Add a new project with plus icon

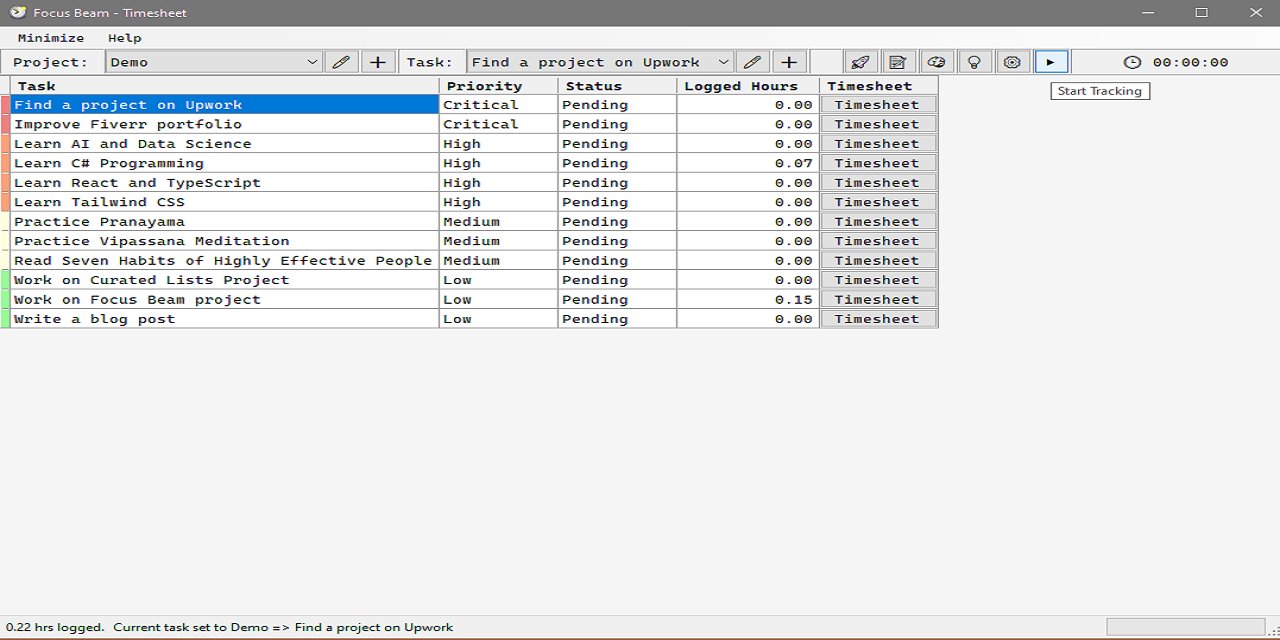pyautogui.click(x=378, y=62)
